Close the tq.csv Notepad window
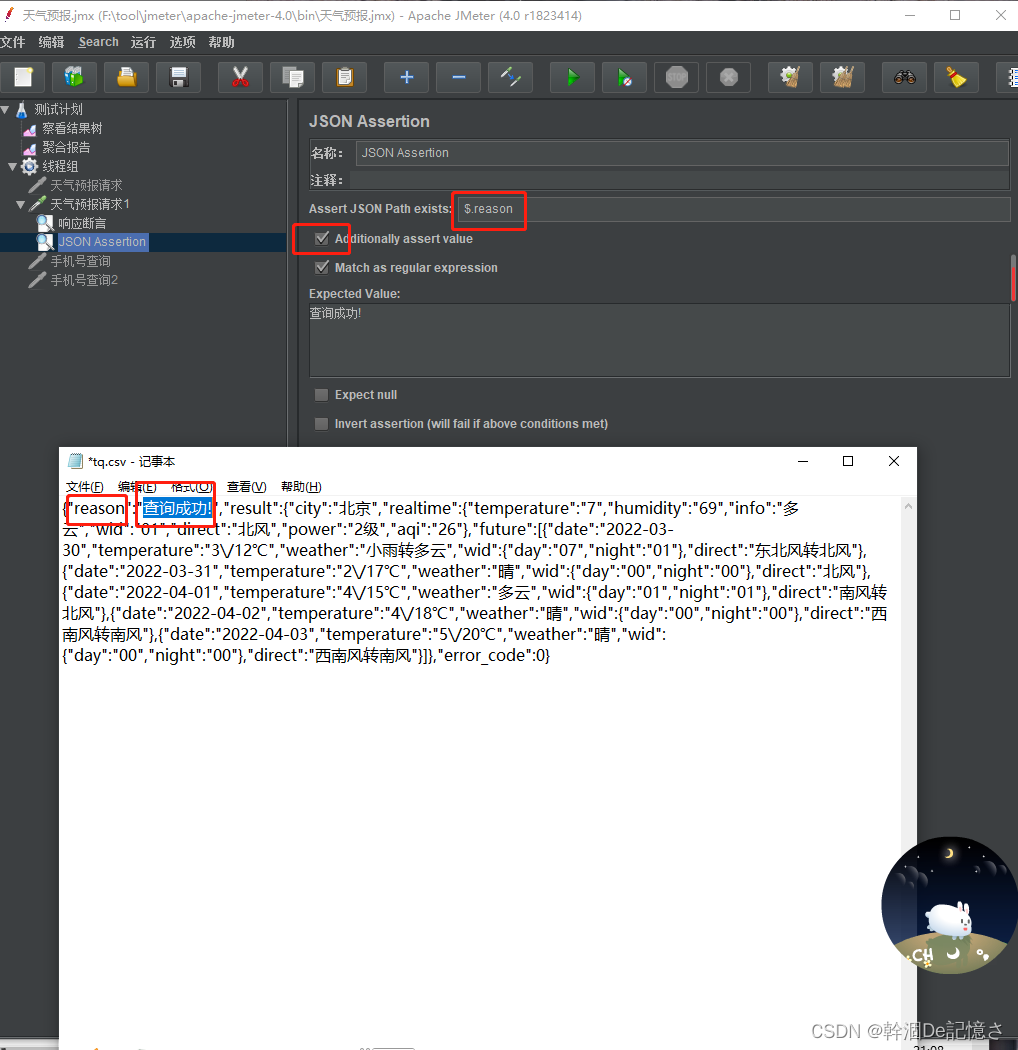Image resolution: width=1018 pixels, height=1050 pixels. coord(893,461)
